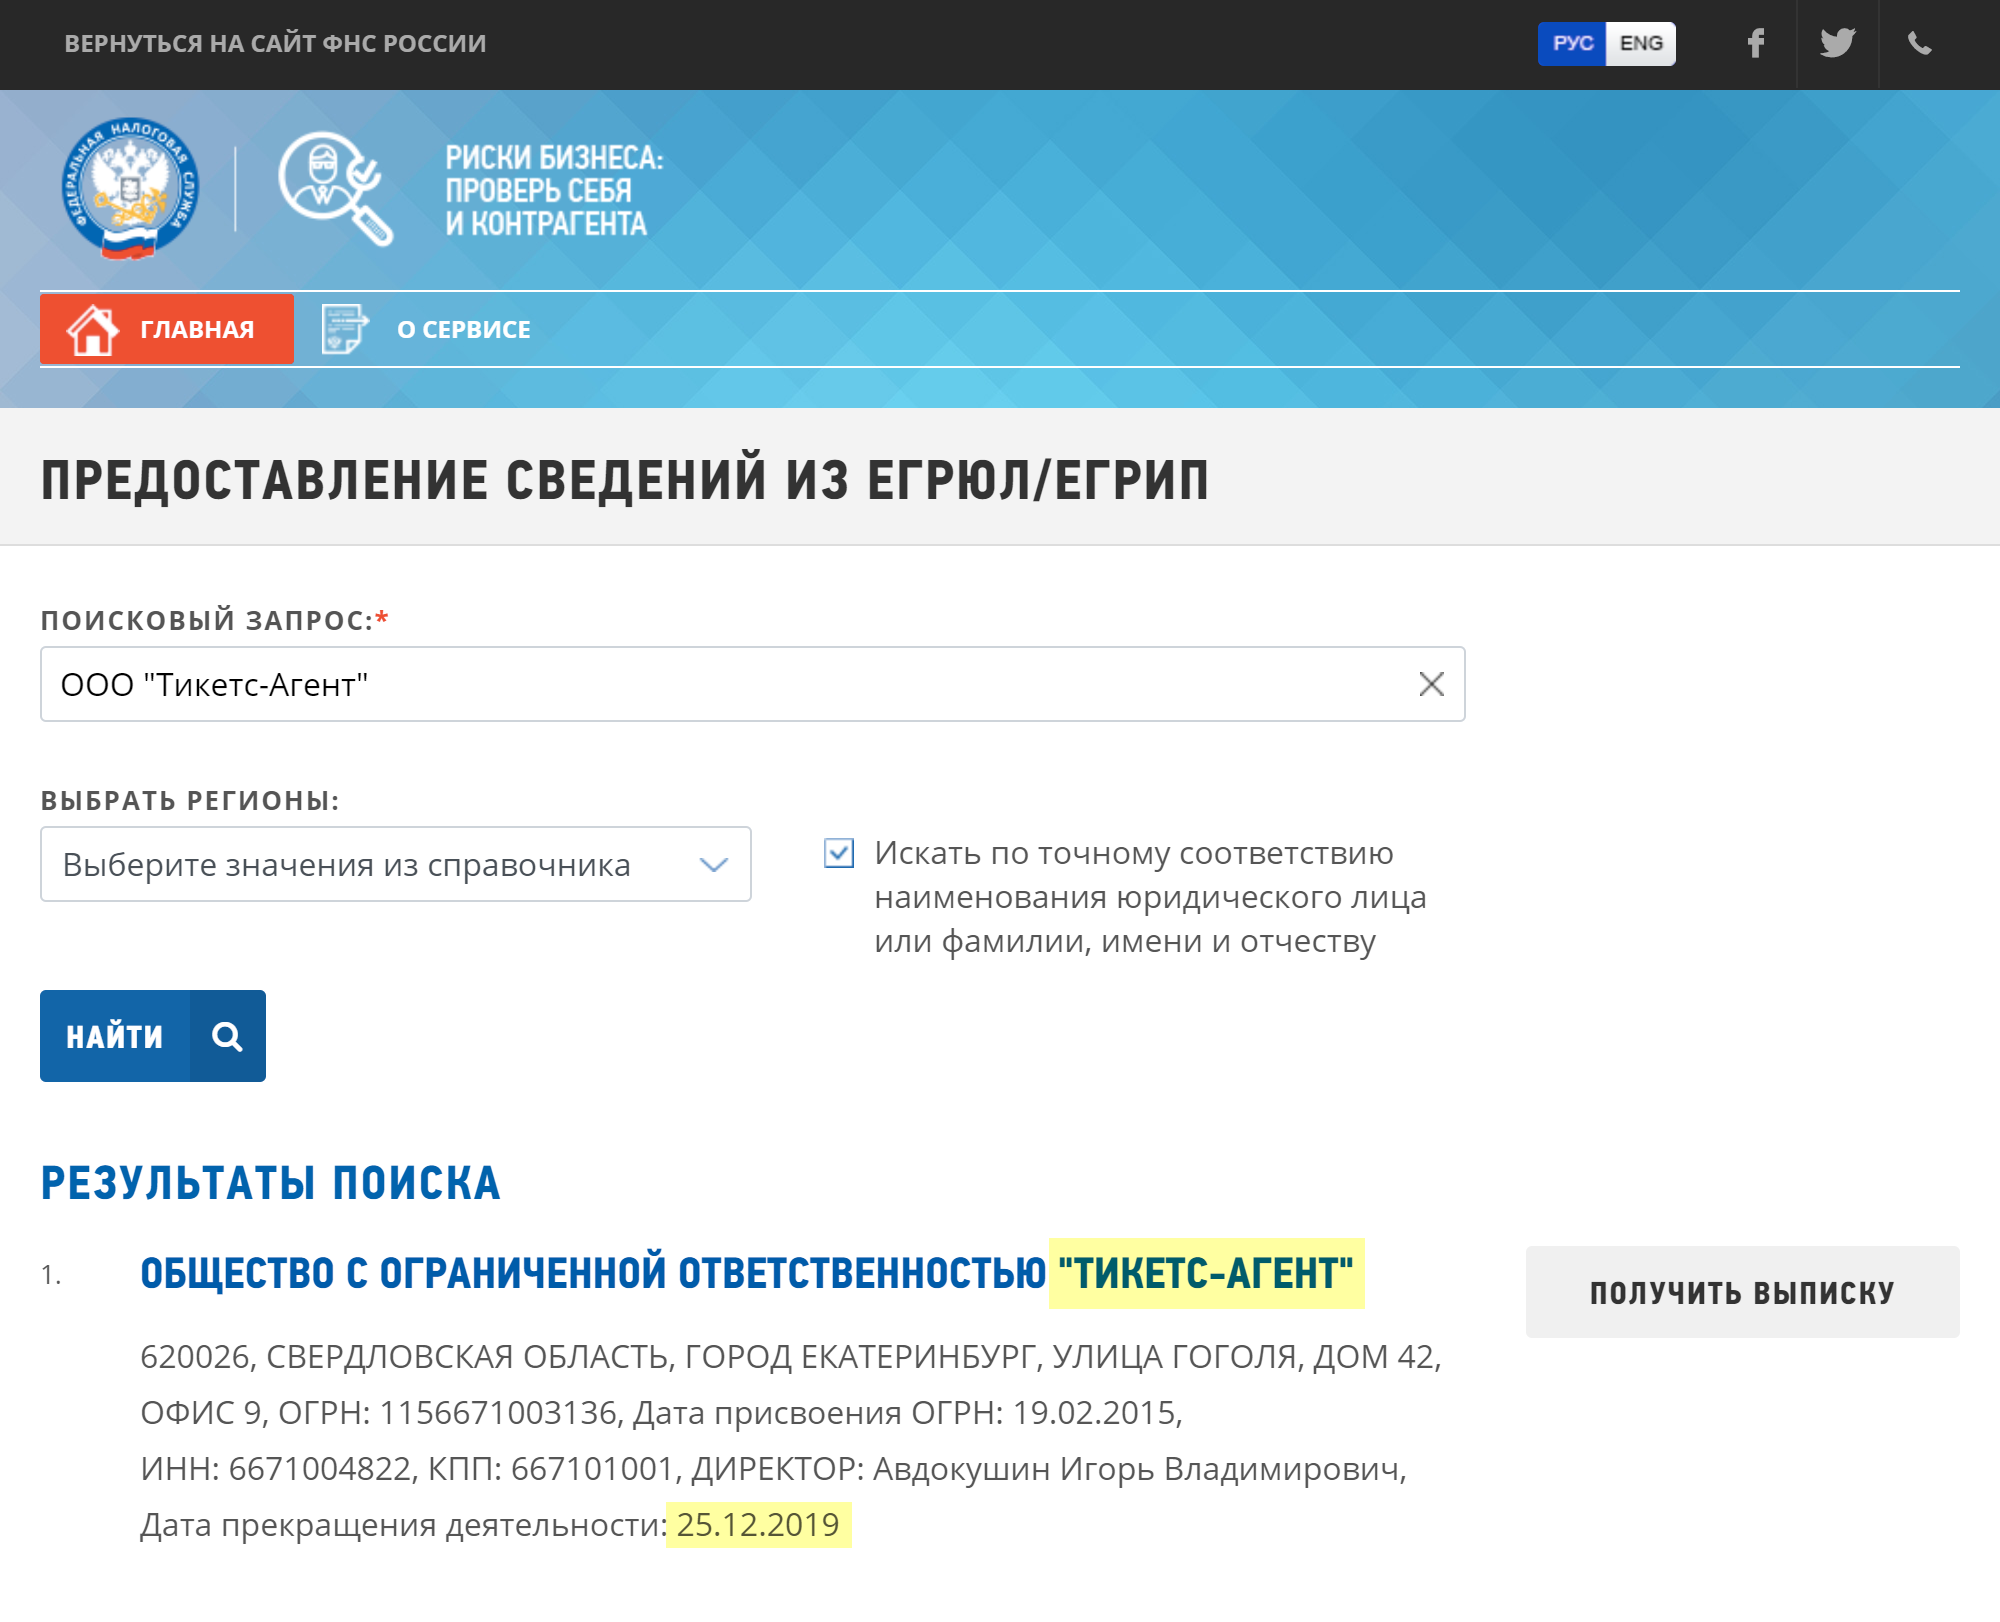This screenshot has width=2000, height=1622.
Task: Click the magnifier-with-person service logo icon
Action: coord(336,188)
